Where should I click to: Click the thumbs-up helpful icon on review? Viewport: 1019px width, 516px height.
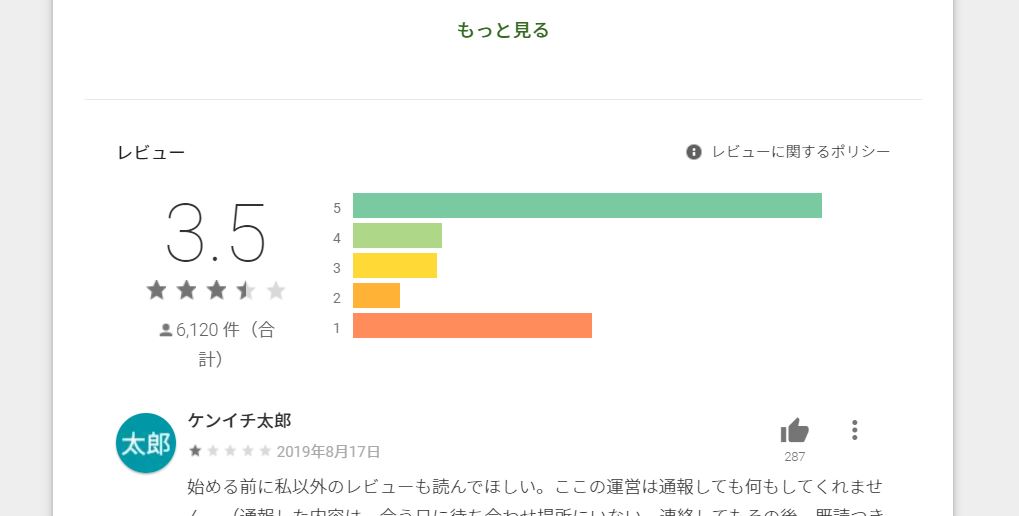click(x=794, y=430)
